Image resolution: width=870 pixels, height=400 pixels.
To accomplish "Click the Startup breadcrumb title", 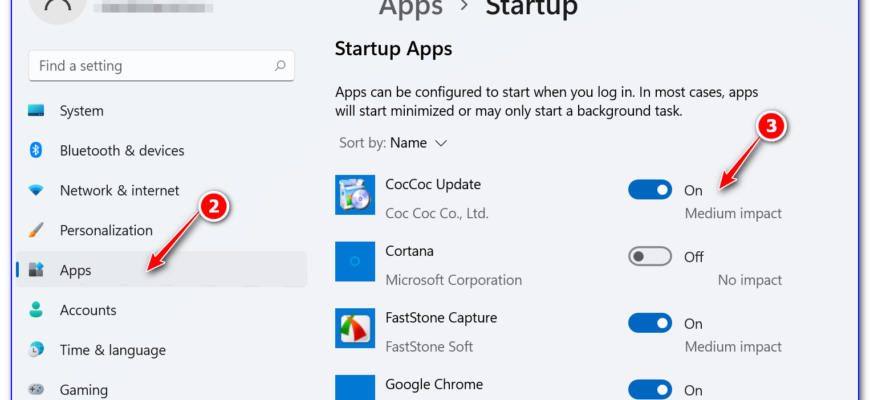I will pyautogui.click(x=532, y=8).
